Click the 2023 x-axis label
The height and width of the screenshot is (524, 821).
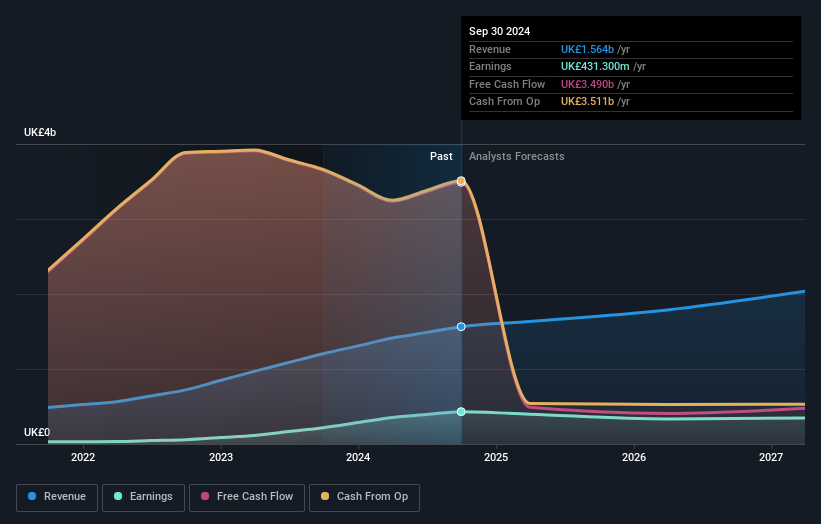coord(221,458)
